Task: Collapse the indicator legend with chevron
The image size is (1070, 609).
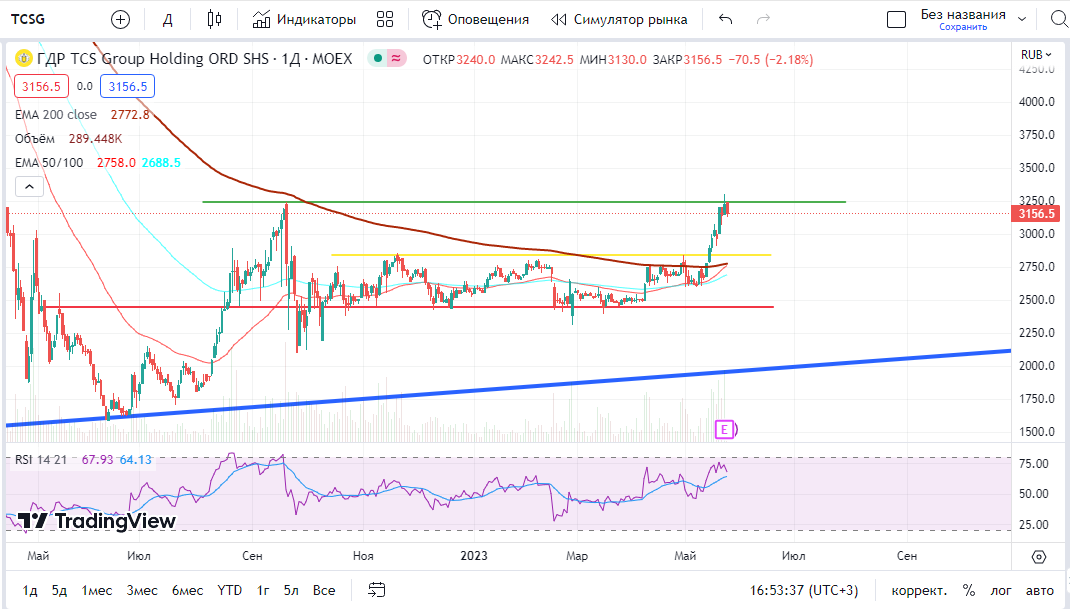Action: click(29, 186)
